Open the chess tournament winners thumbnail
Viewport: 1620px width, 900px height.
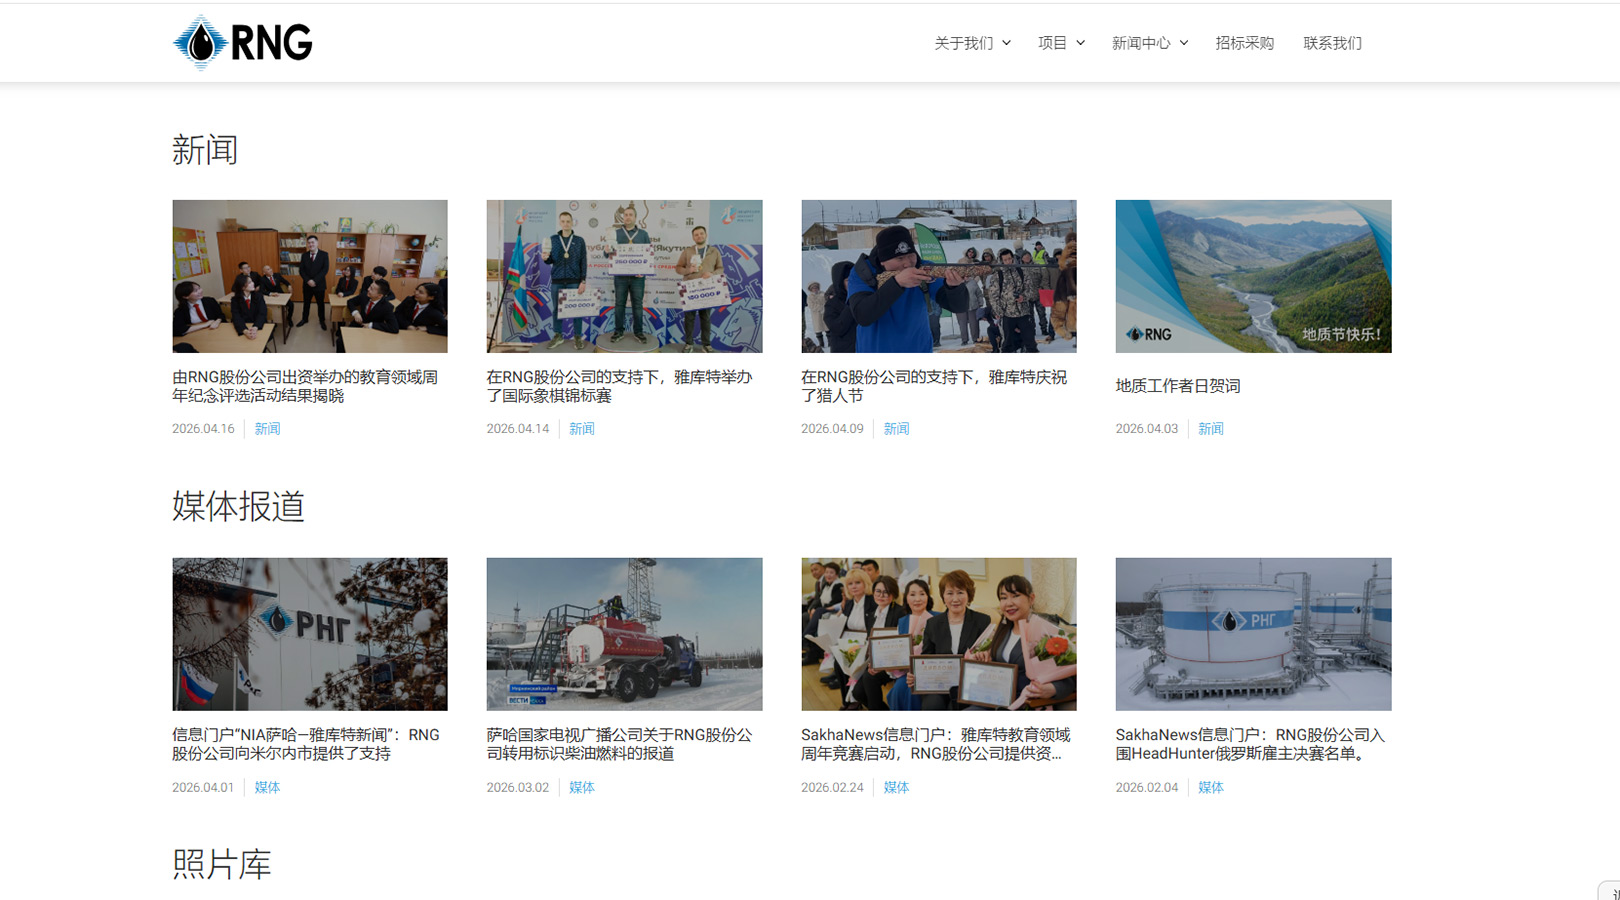[x=624, y=276]
